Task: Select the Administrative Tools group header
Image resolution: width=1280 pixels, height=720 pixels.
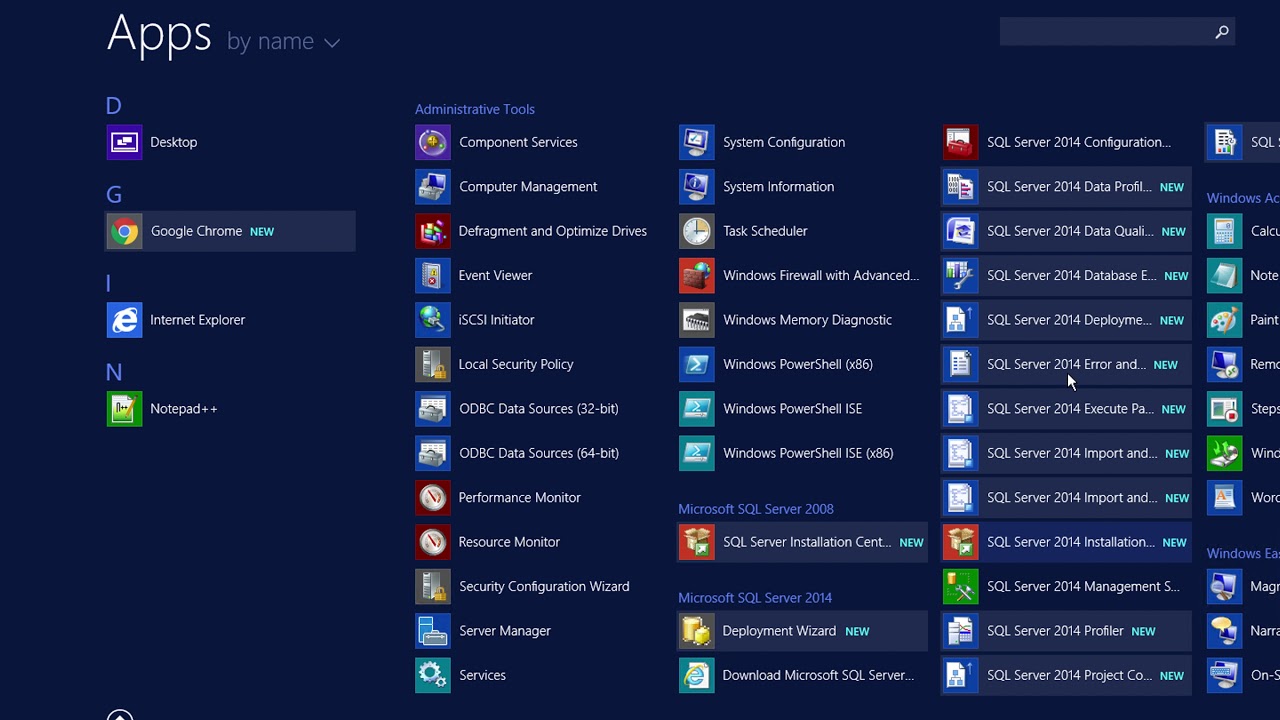Action: pos(475,109)
